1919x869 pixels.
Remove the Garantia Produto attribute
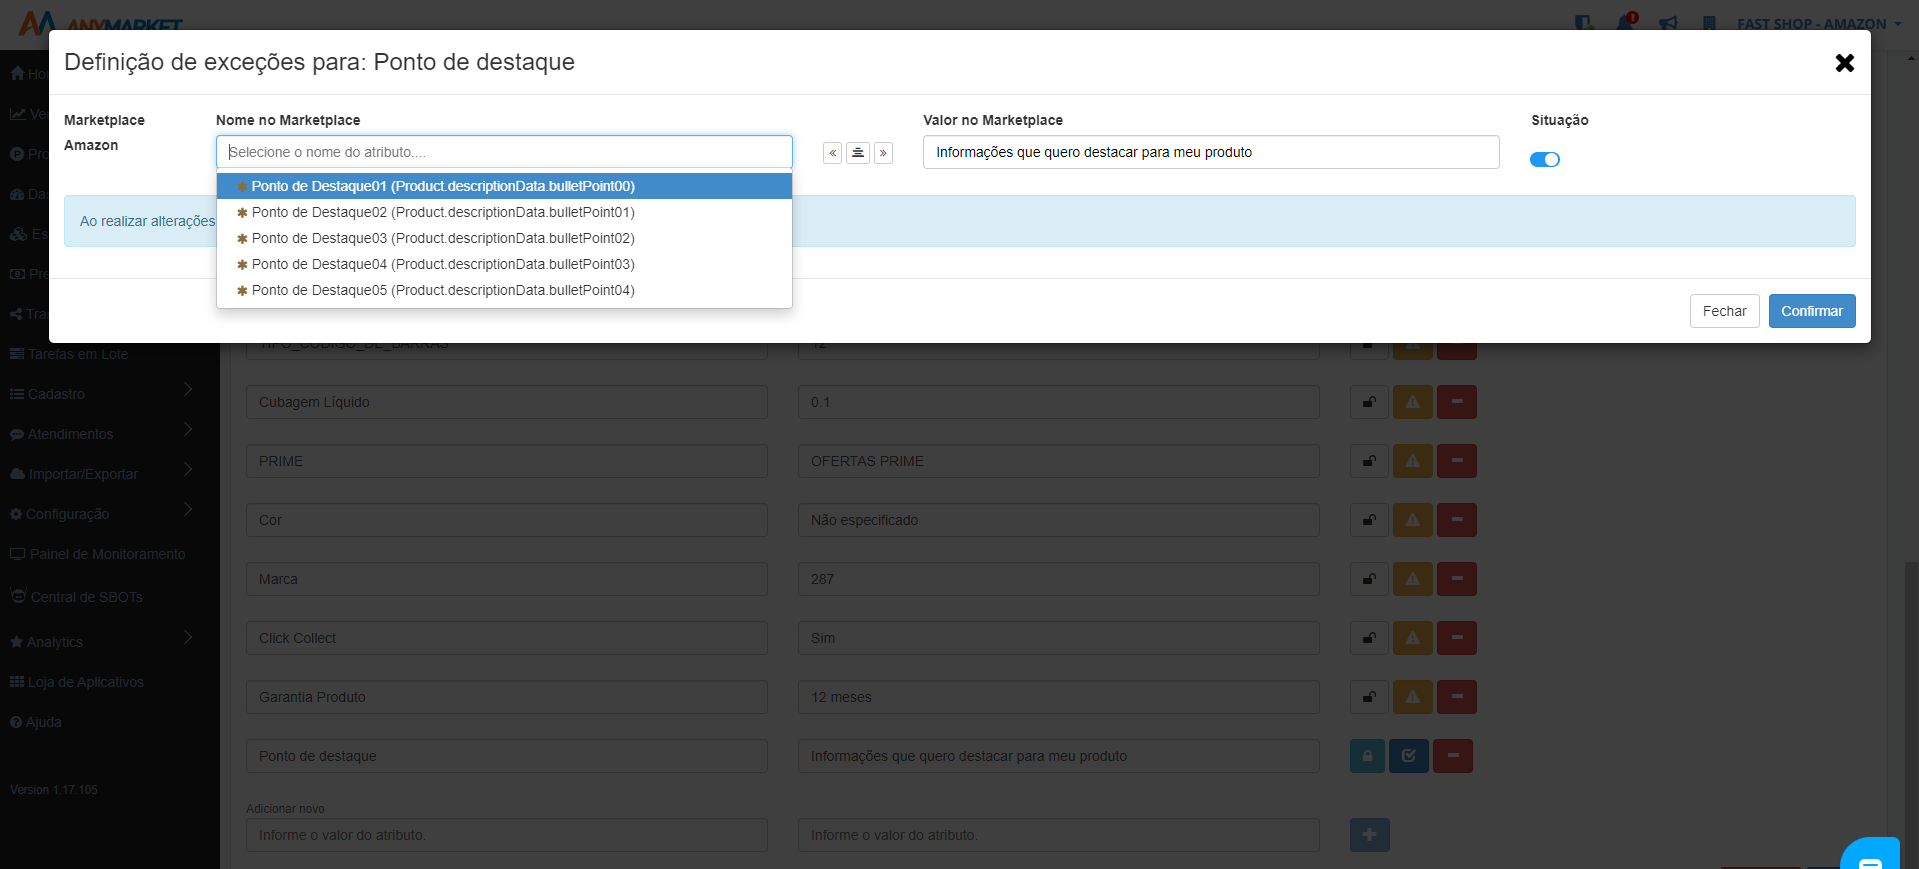tap(1457, 697)
